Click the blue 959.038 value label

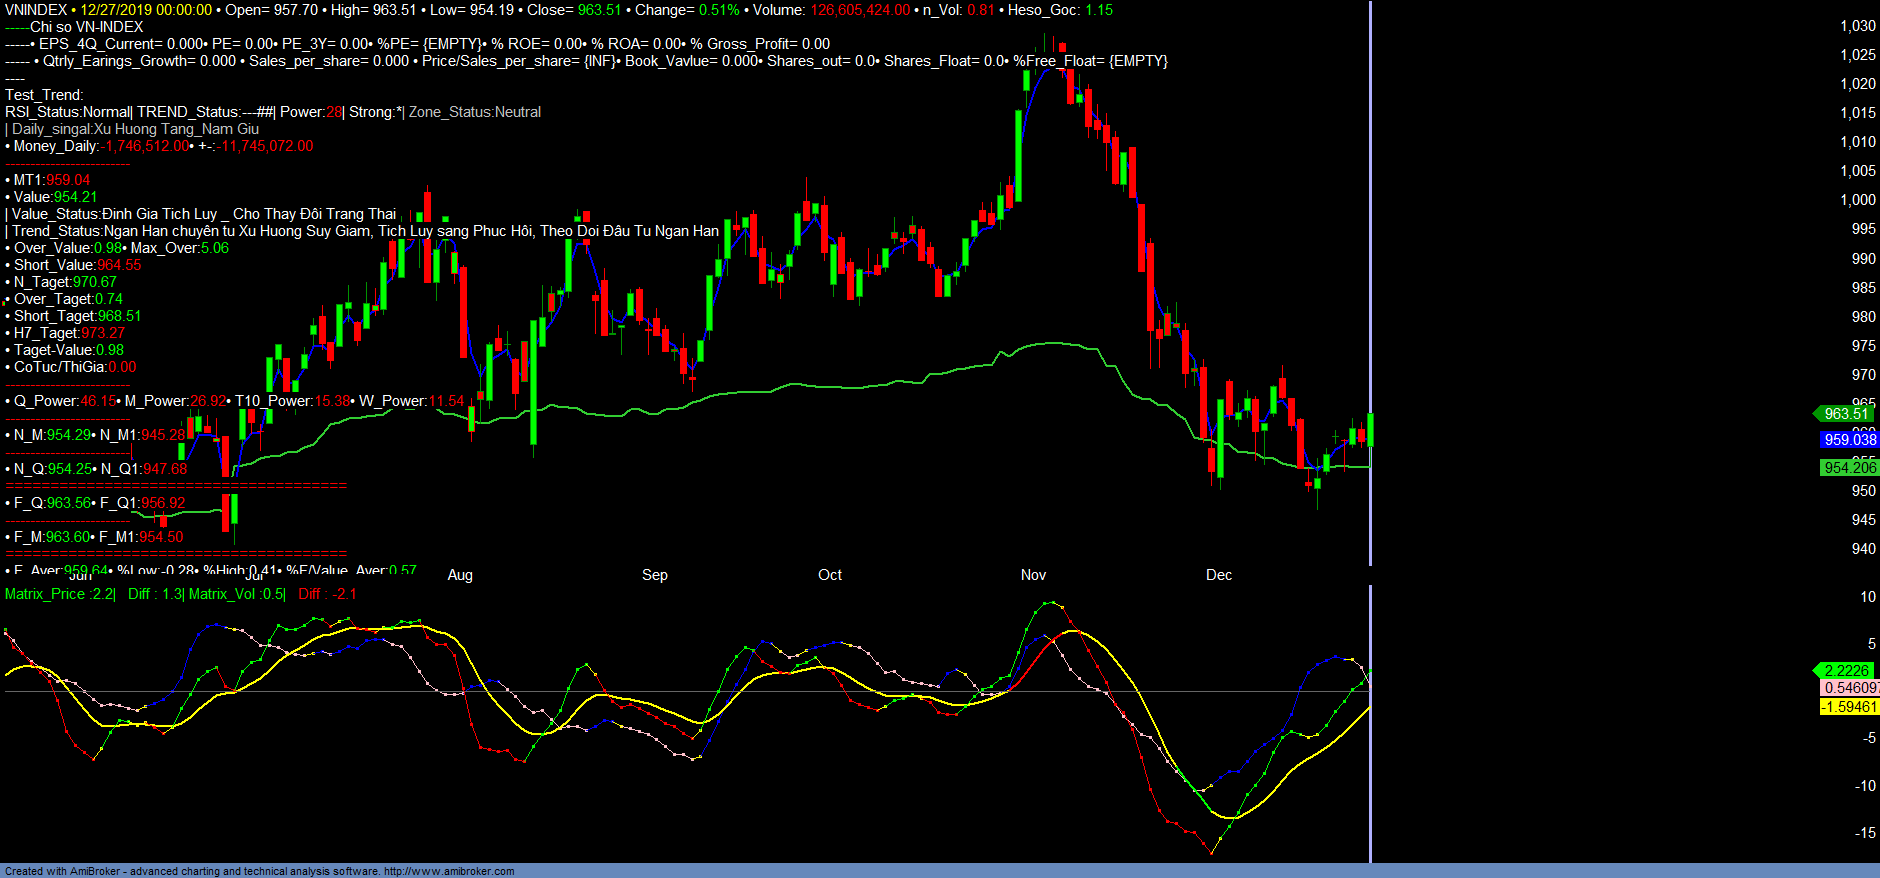click(1849, 440)
